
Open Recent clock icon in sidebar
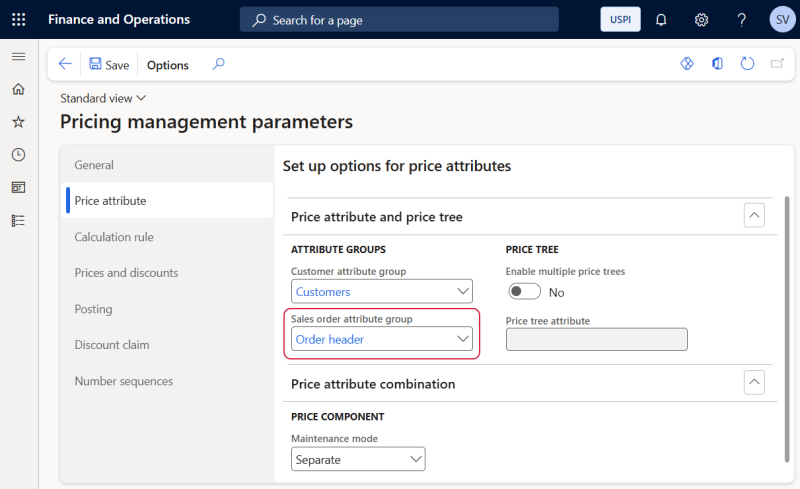[x=18, y=155]
